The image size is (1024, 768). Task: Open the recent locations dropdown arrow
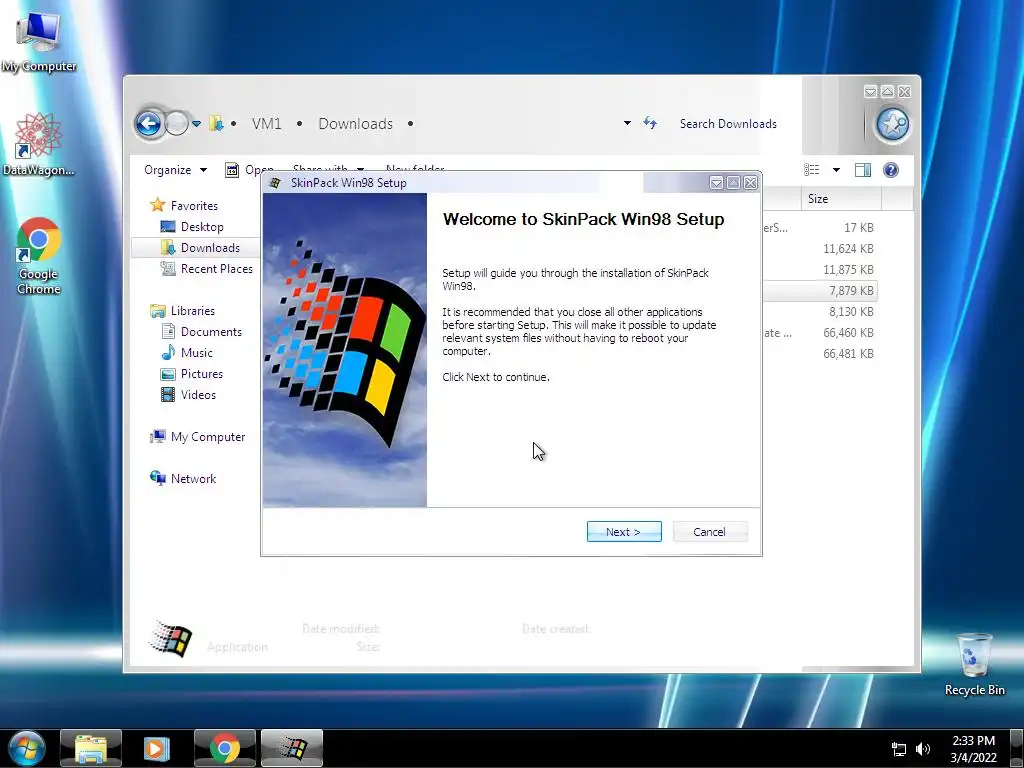[196, 123]
